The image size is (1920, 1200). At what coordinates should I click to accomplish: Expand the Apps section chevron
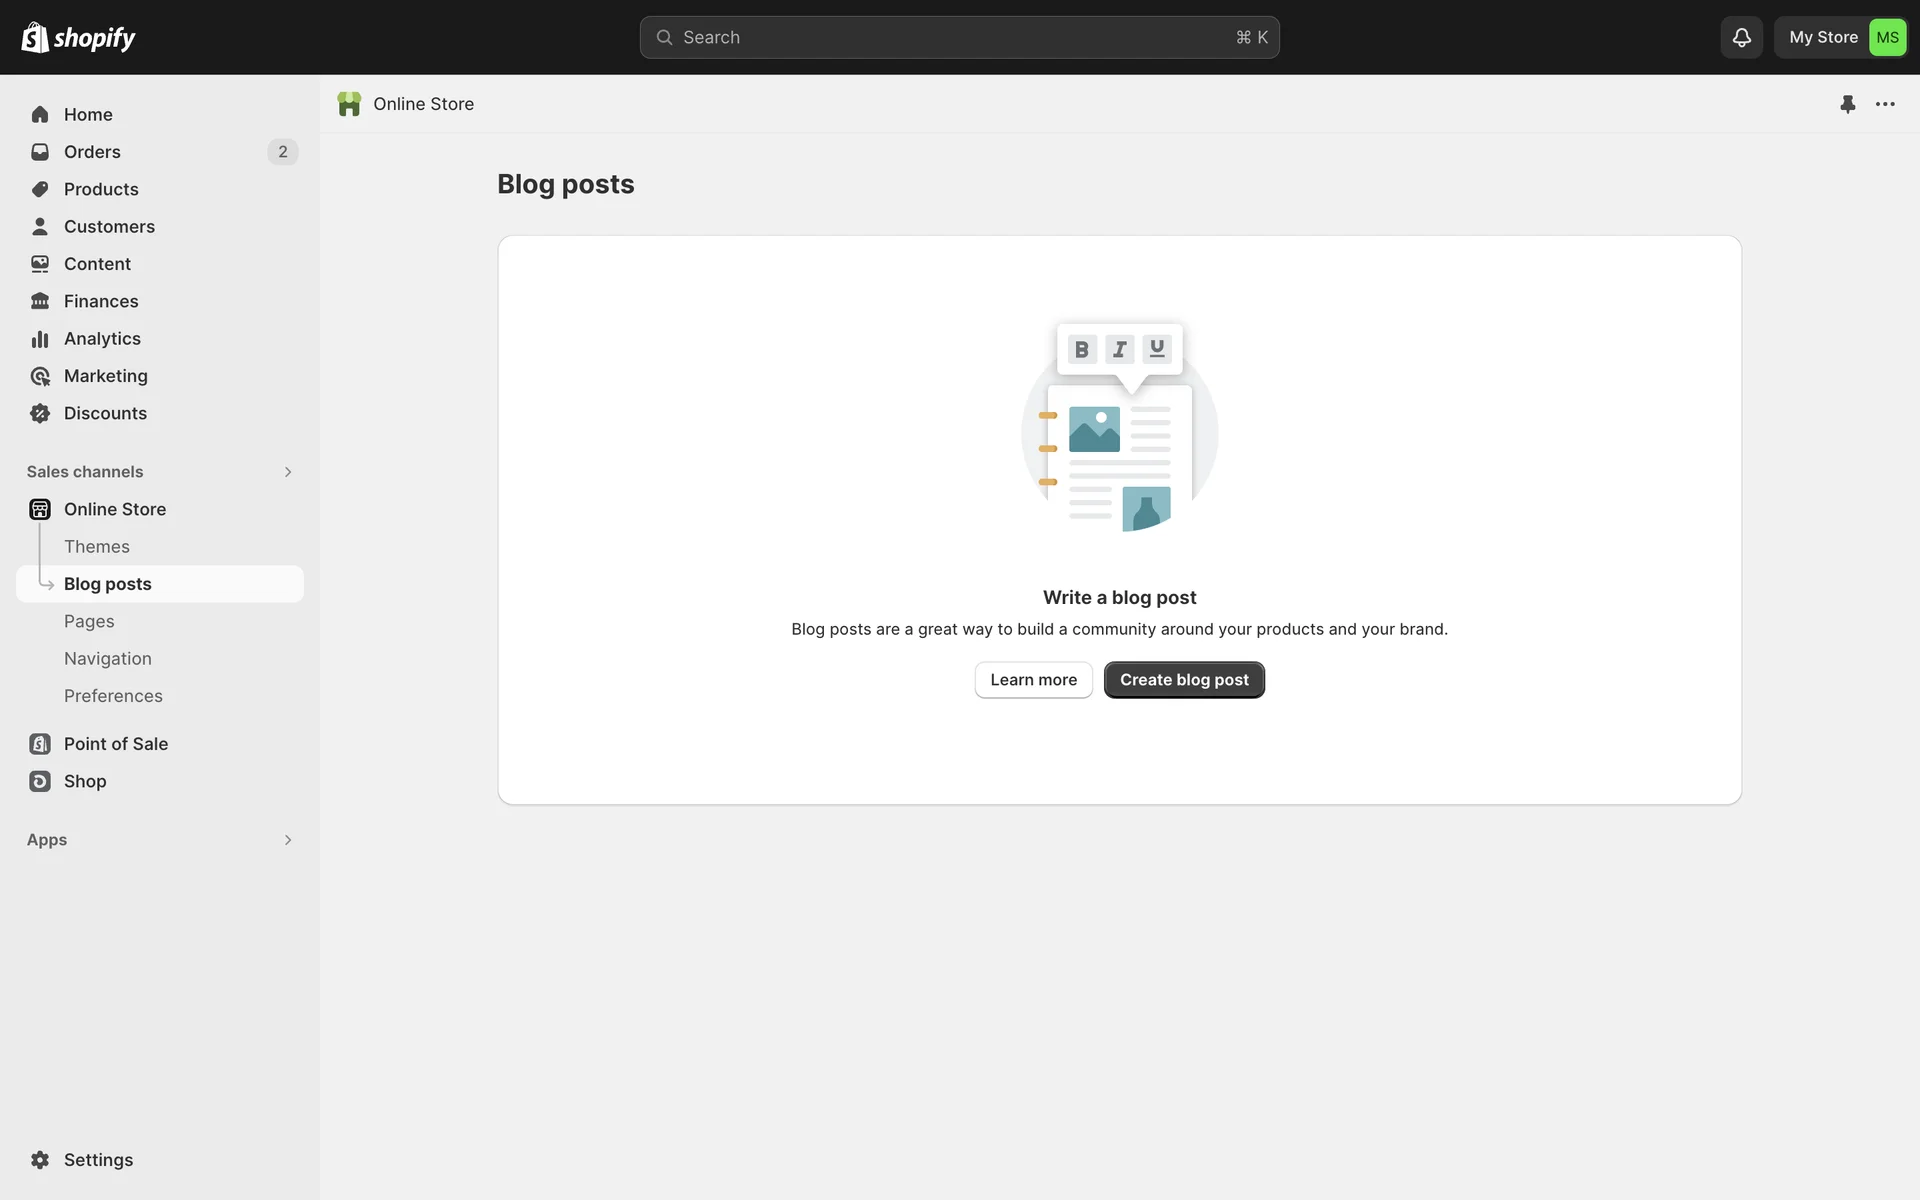click(x=288, y=840)
